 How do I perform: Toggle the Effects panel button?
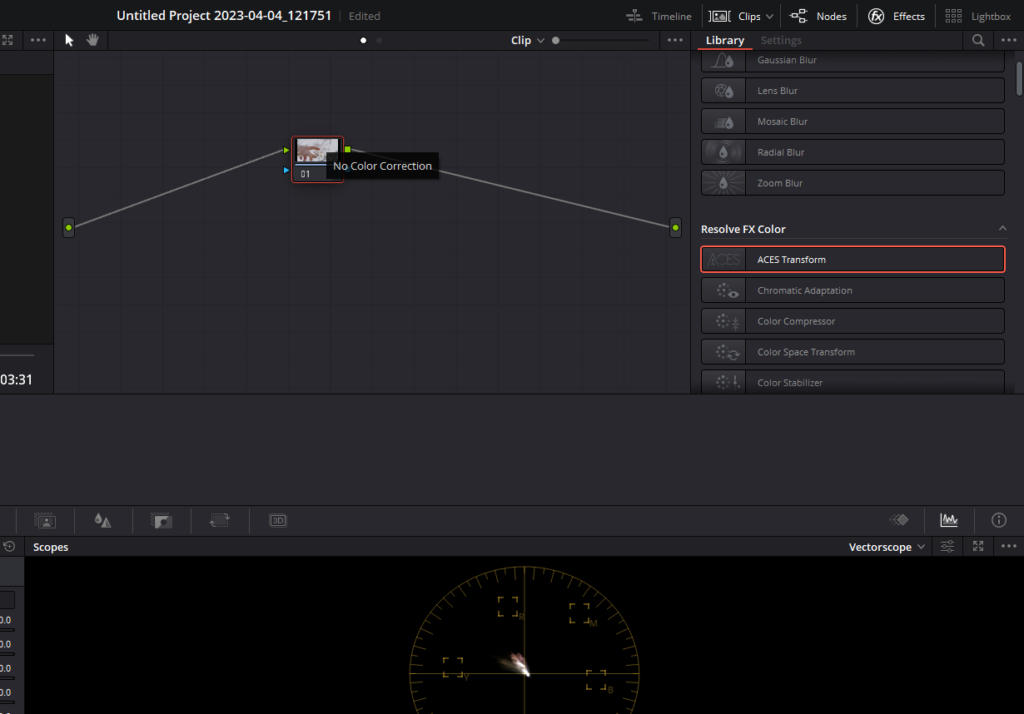pos(896,16)
